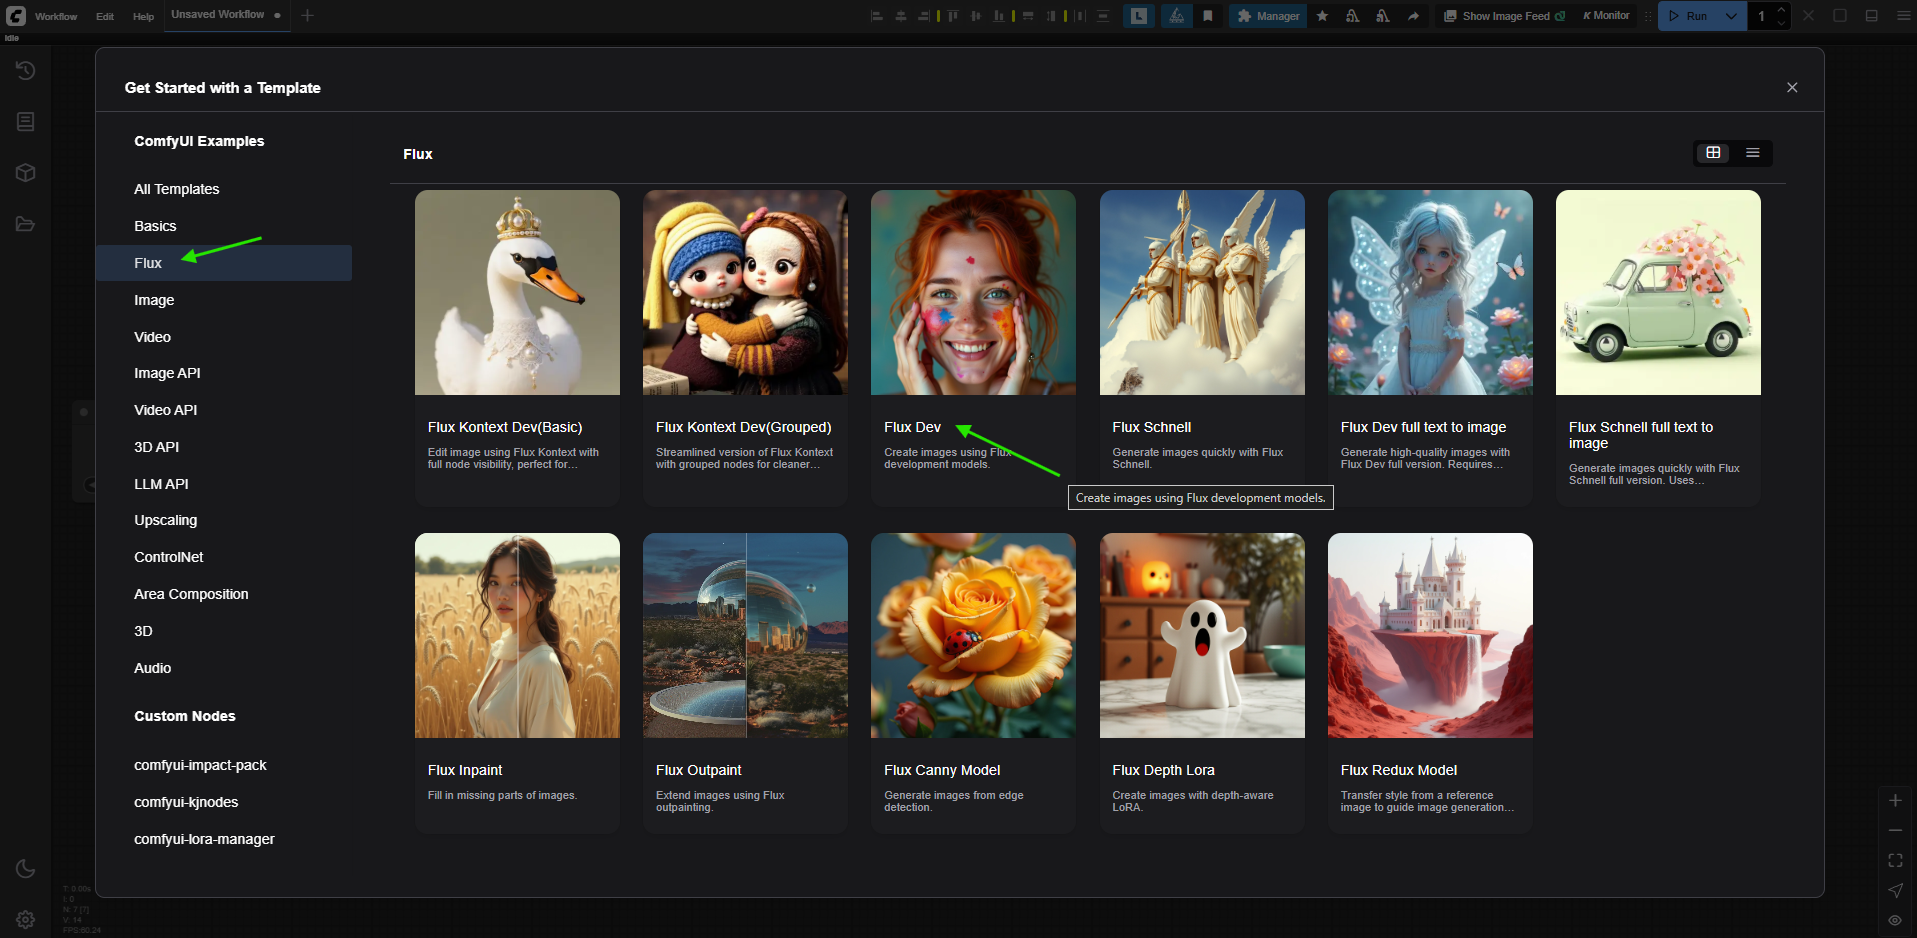Select Audio category
The height and width of the screenshot is (938, 1917).
(x=224, y=668)
